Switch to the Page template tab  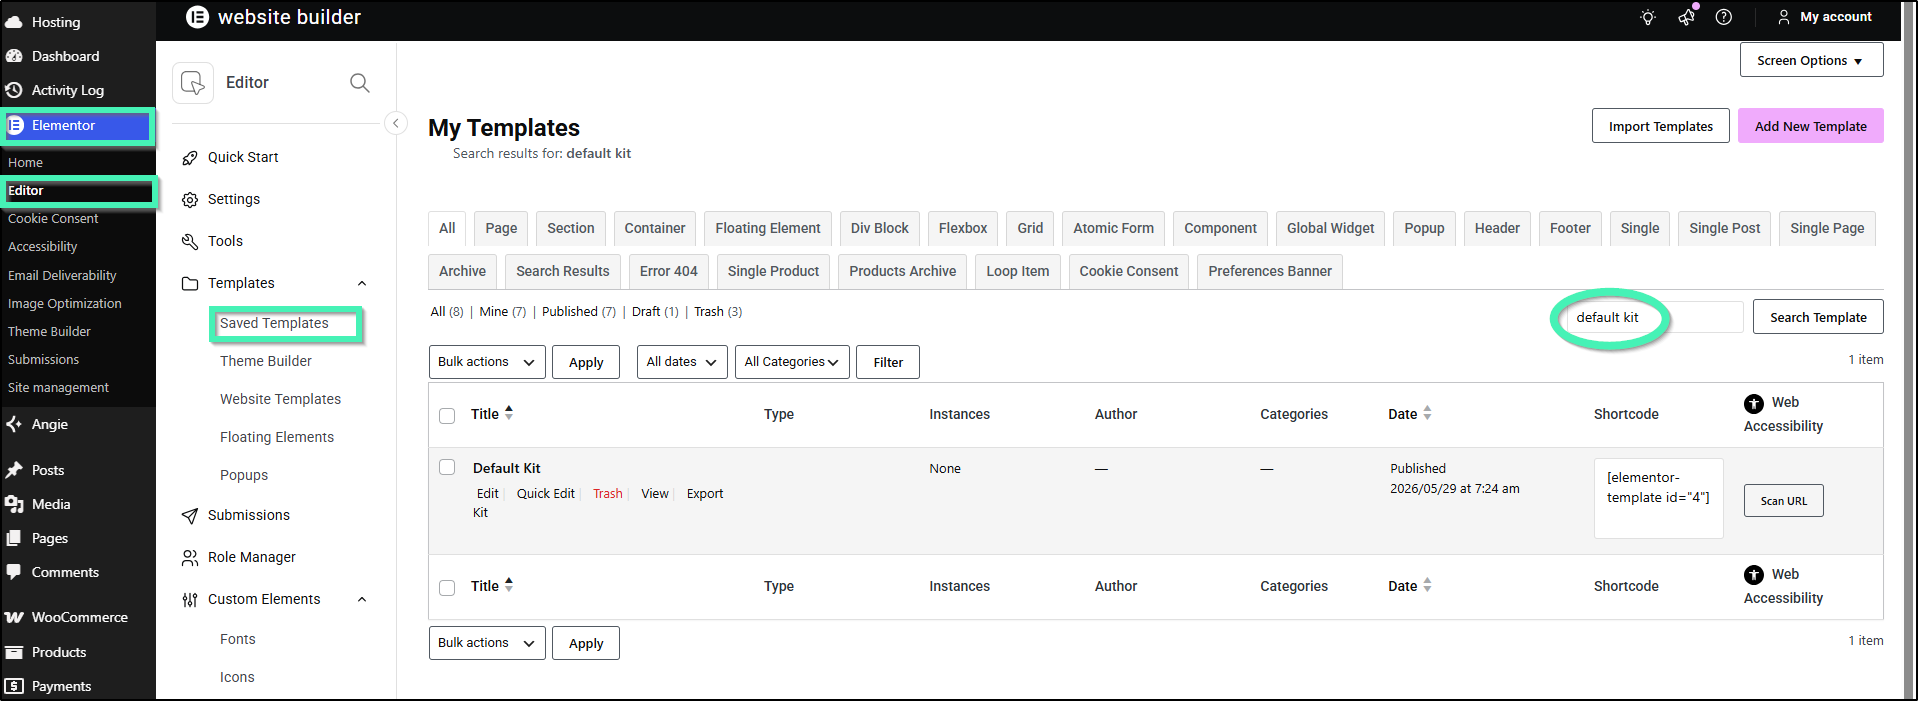click(501, 228)
